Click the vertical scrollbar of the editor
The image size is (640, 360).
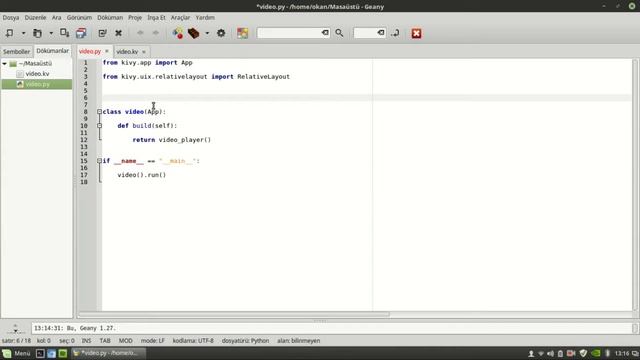[x=635, y=184]
